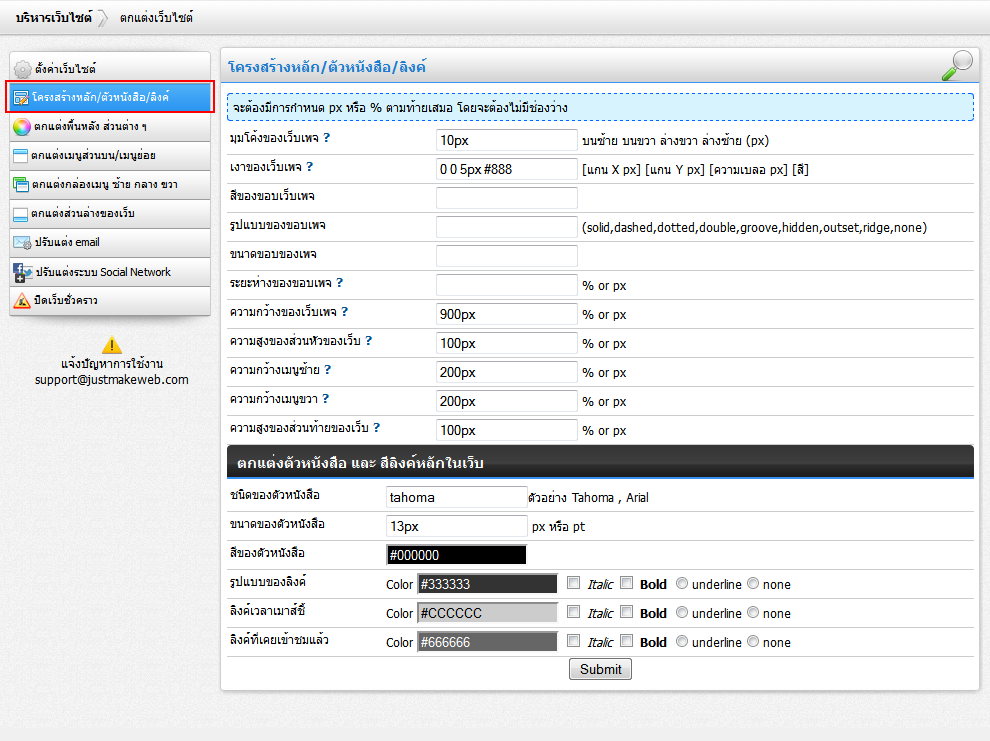Image resolution: width=990 pixels, height=741 pixels.
Task: Click the ความสูงของส่วนท้ายของเว็บ field
Action: (506, 430)
